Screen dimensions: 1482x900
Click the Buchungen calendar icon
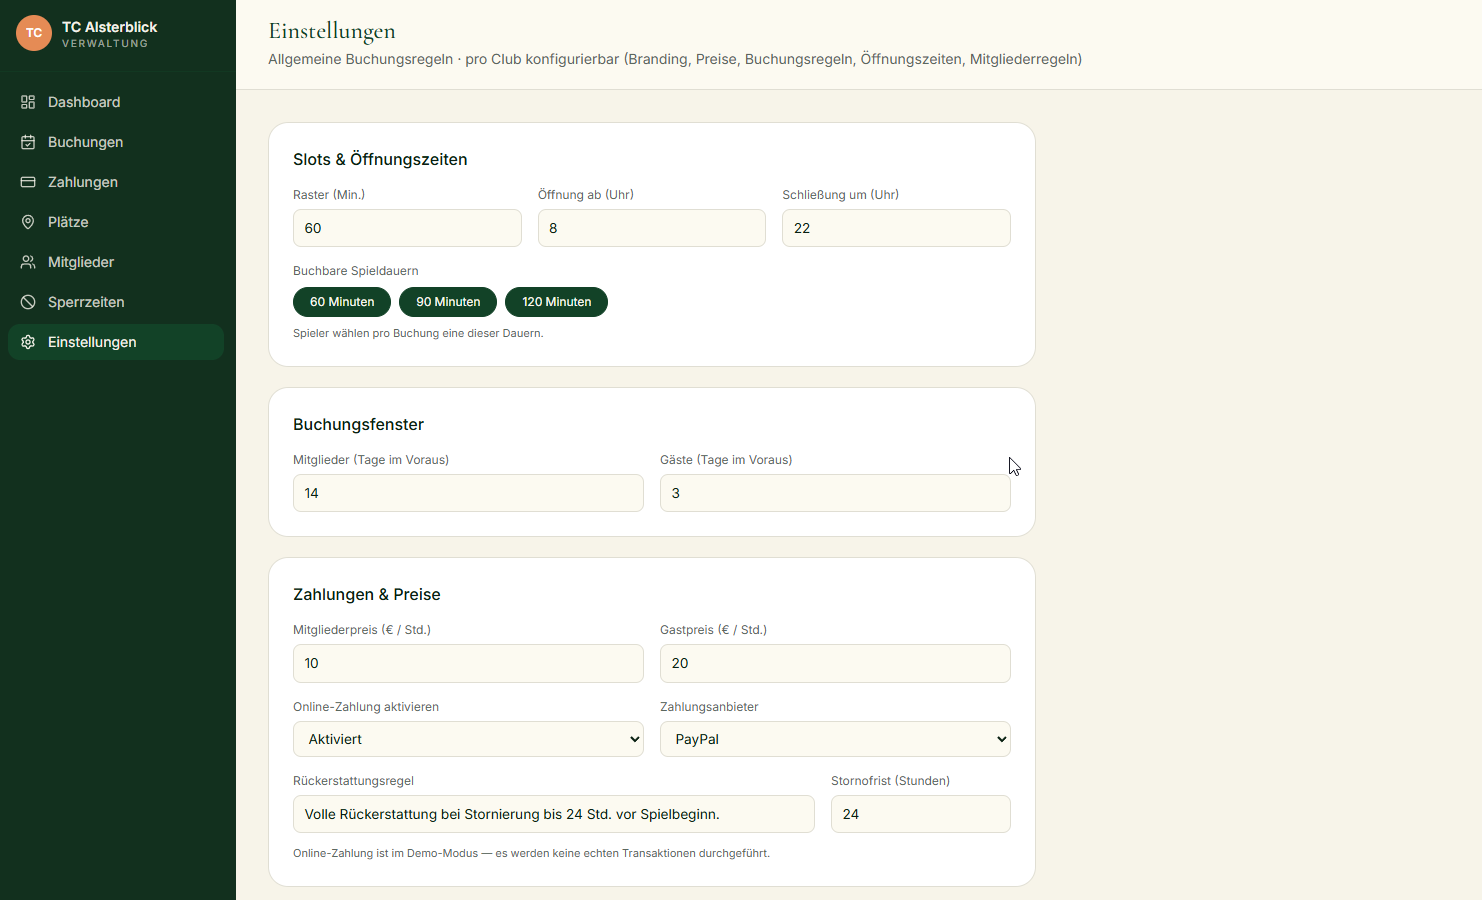pos(28,142)
